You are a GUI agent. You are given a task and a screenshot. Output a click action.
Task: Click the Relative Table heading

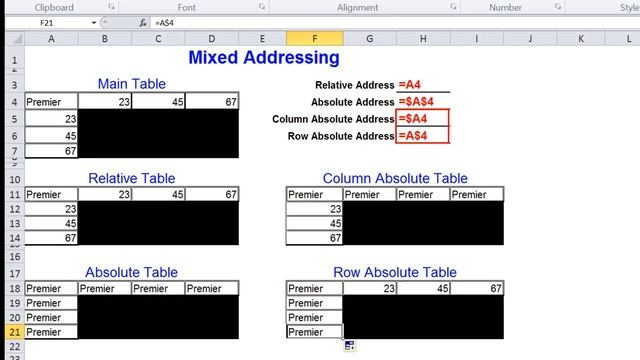click(131, 178)
